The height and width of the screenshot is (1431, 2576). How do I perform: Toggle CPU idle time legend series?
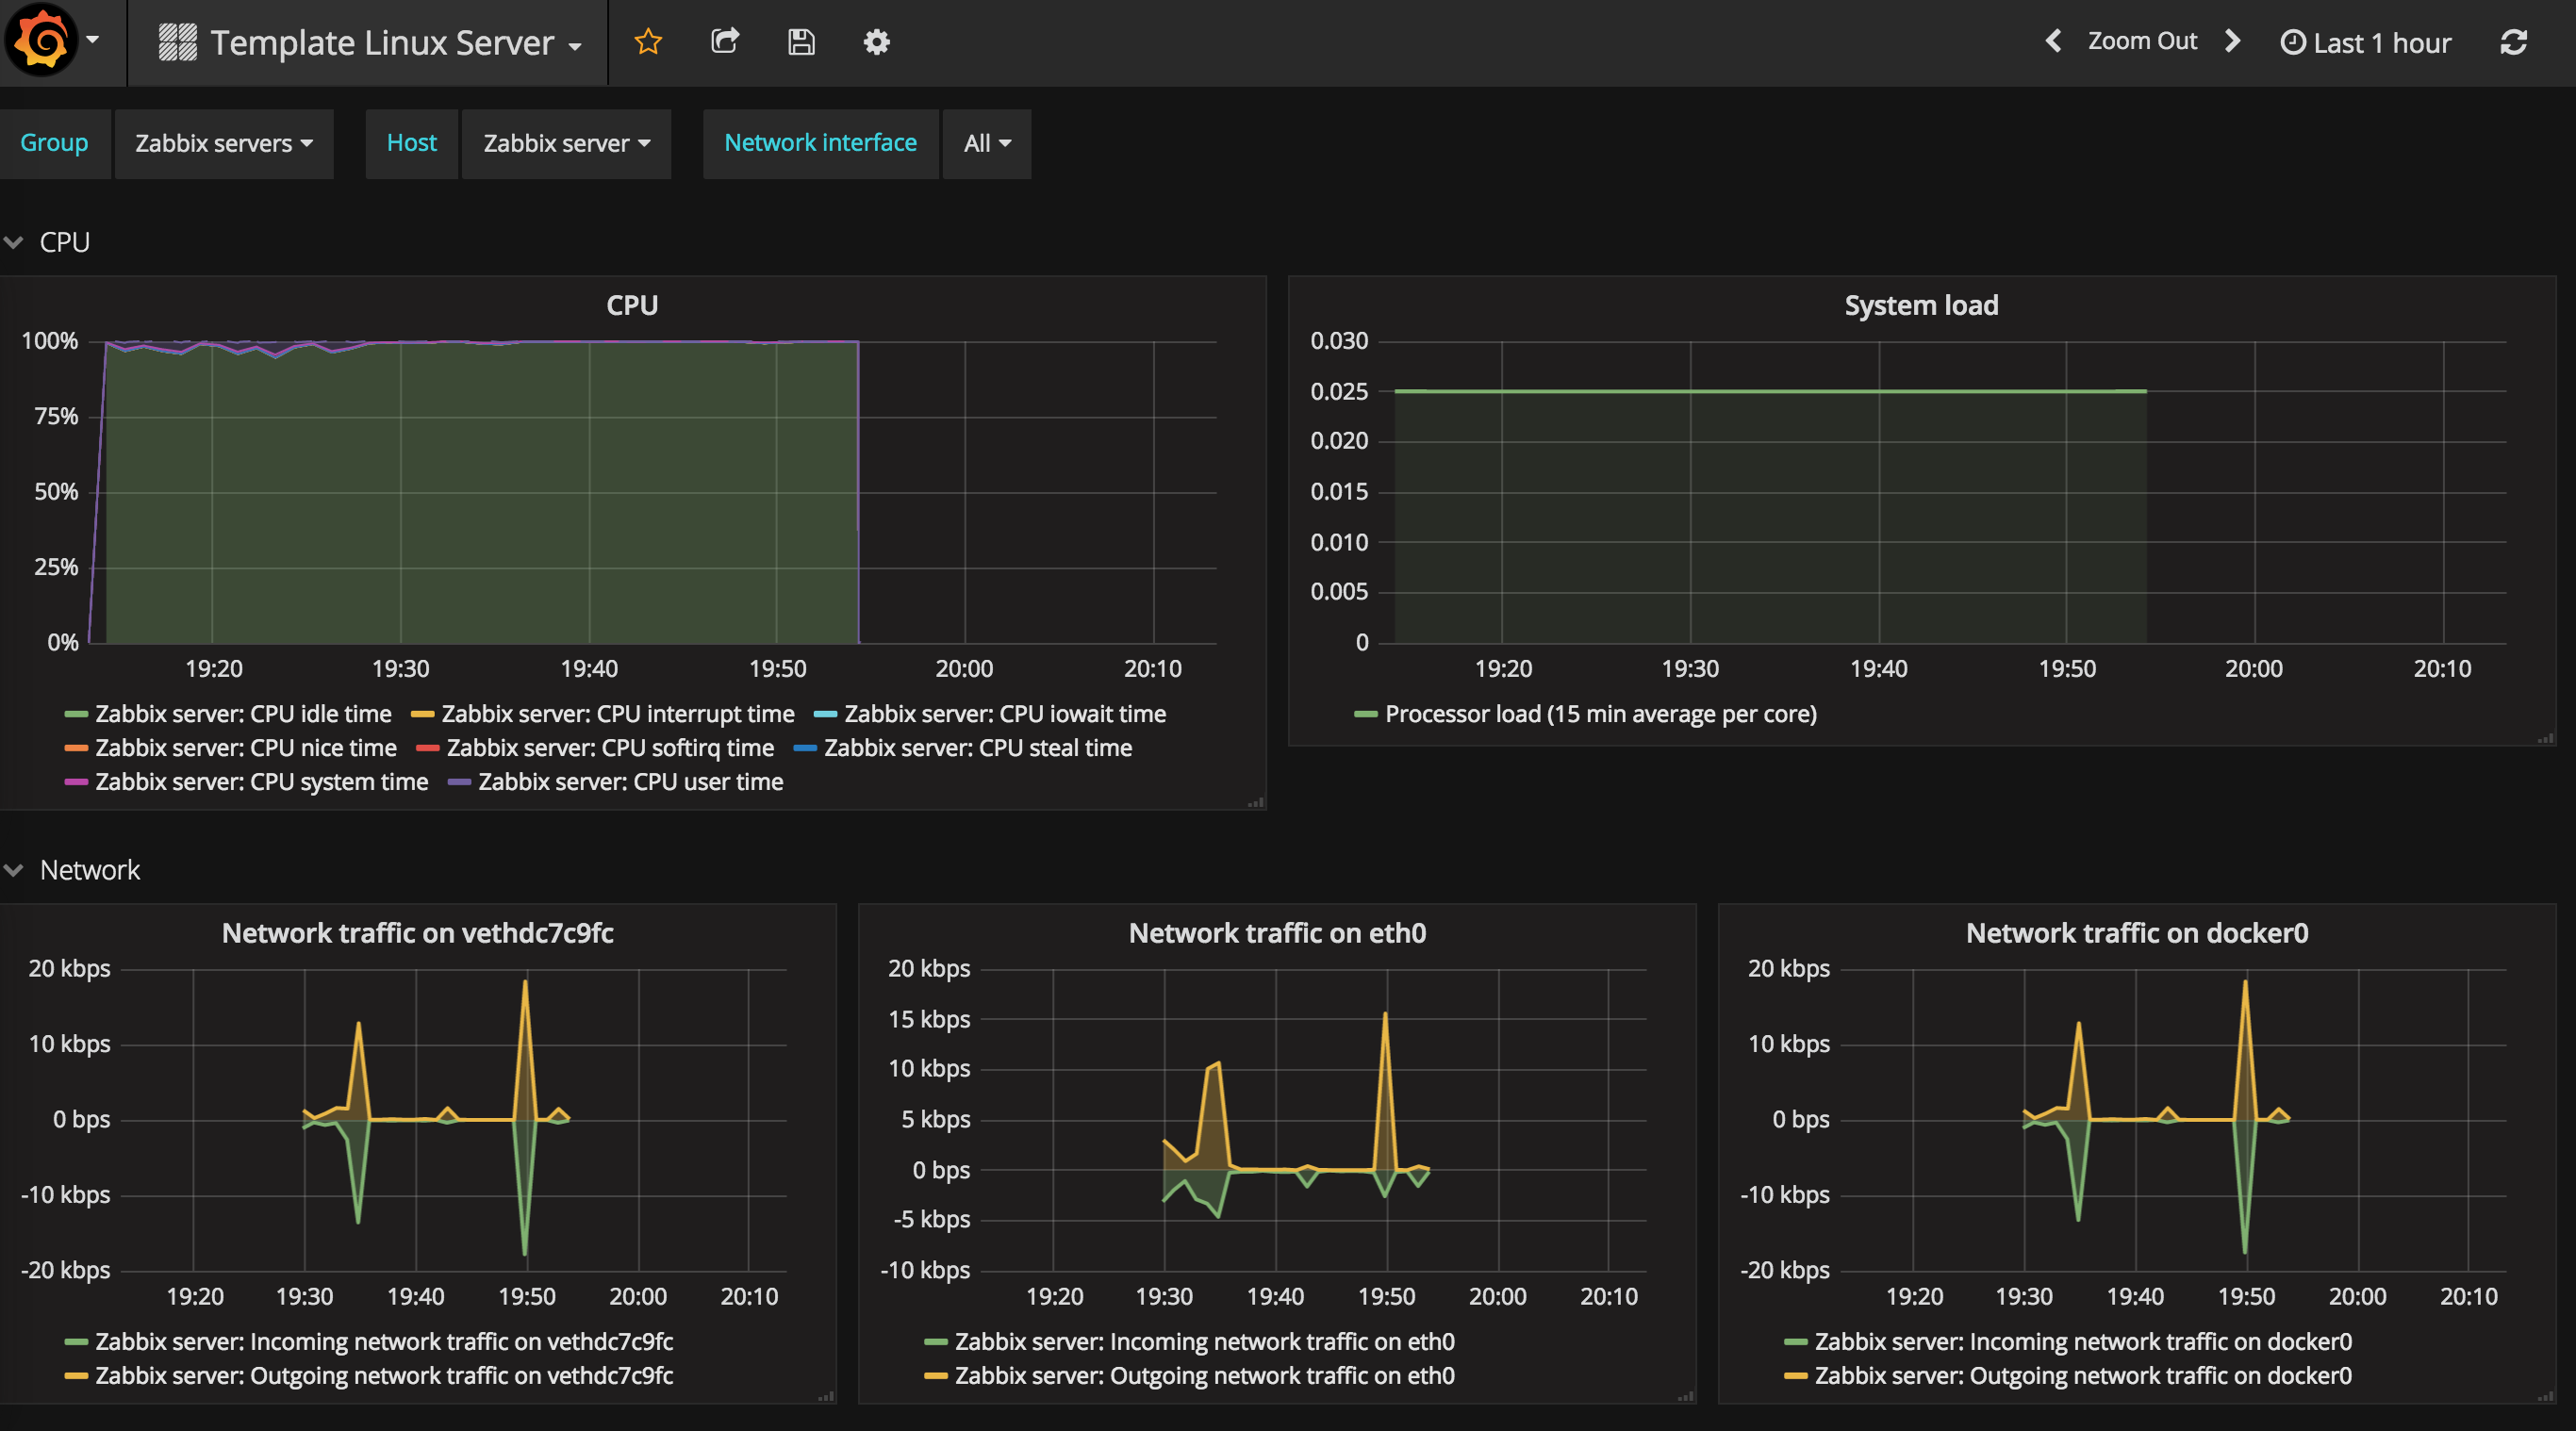pos(243,714)
